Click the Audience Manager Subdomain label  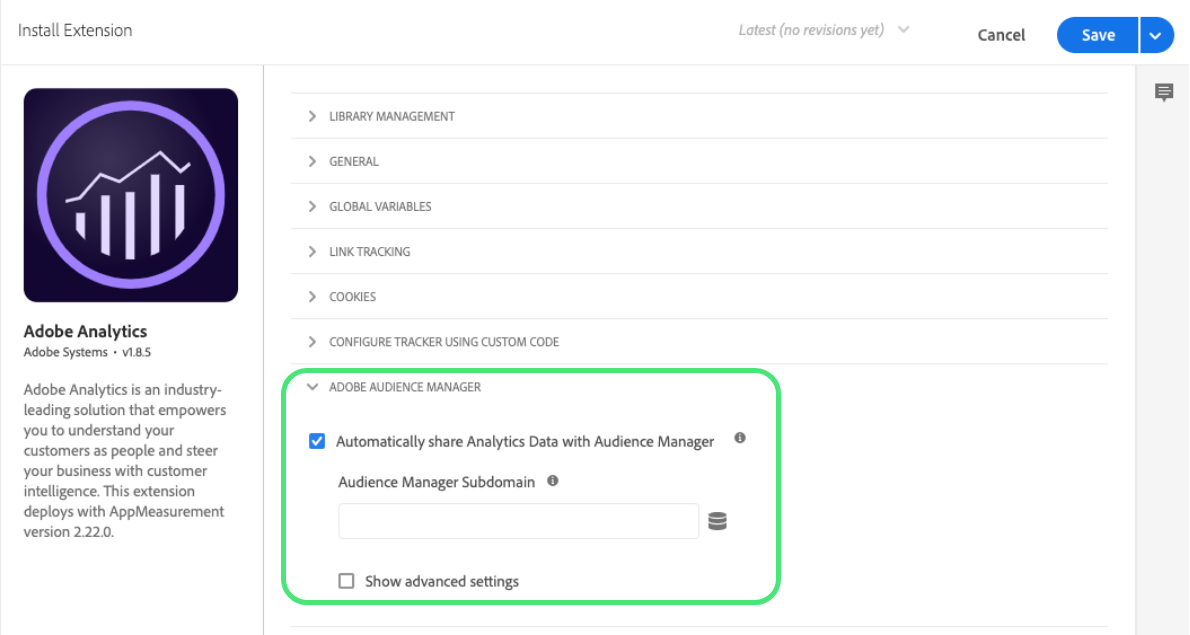pyautogui.click(x=436, y=482)
